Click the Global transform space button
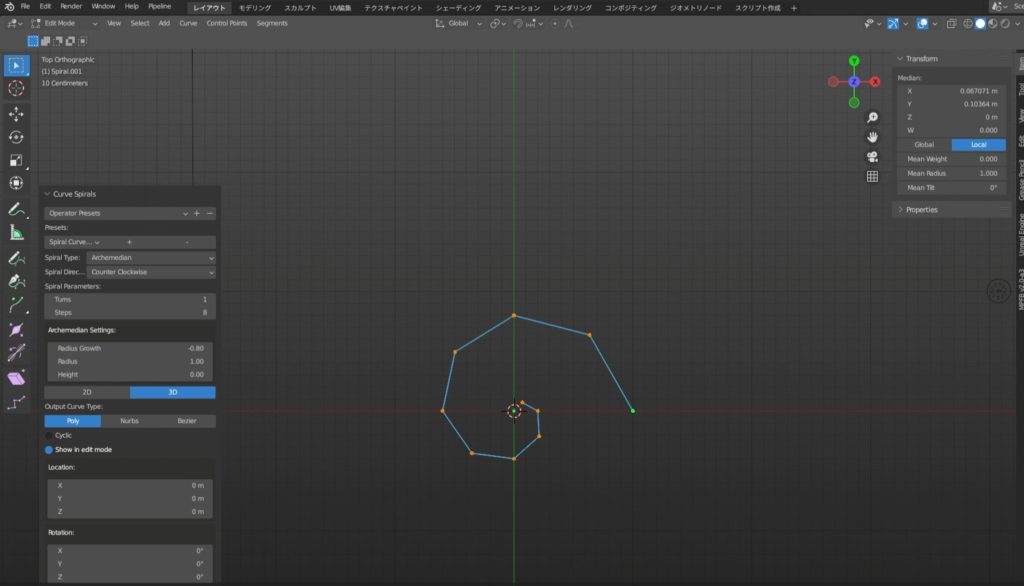 924,145
